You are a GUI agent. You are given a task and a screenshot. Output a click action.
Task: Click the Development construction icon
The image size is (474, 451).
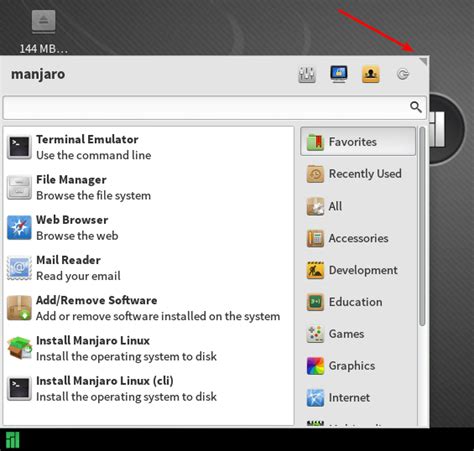tap(315, 270)
